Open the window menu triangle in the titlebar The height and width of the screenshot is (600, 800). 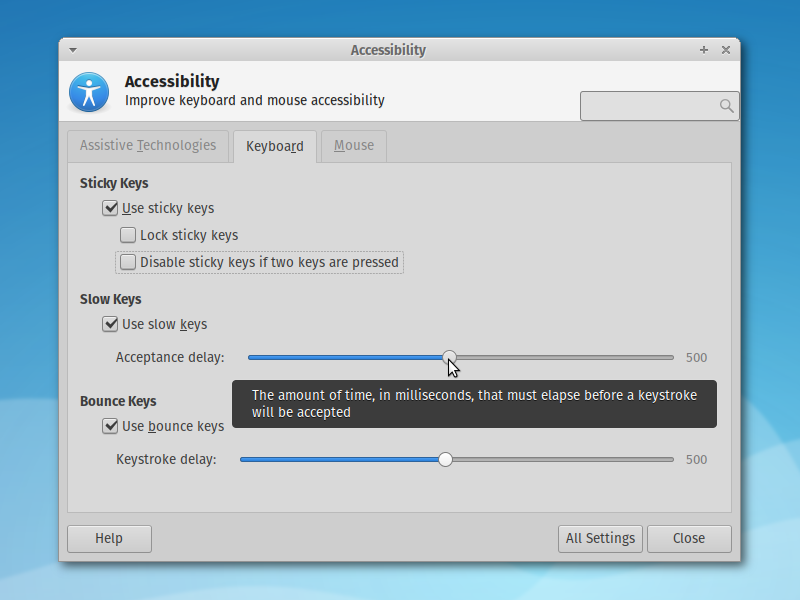pyautogui.click(x=72, y=49)
